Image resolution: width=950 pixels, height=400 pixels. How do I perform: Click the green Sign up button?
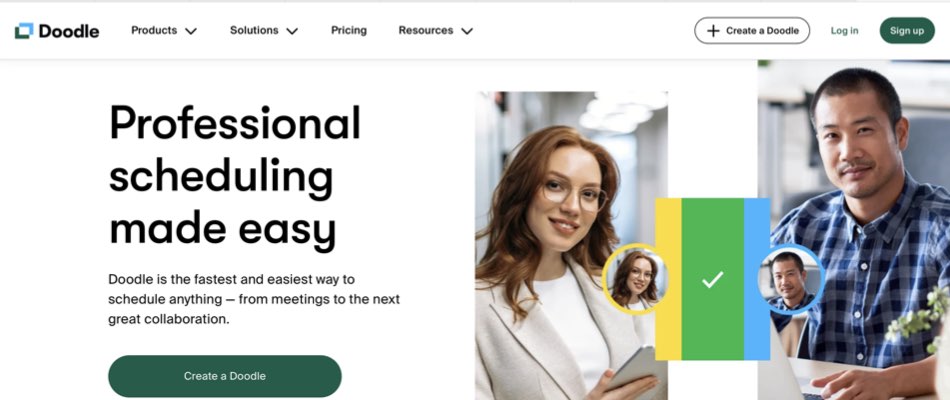pos(907,30)
